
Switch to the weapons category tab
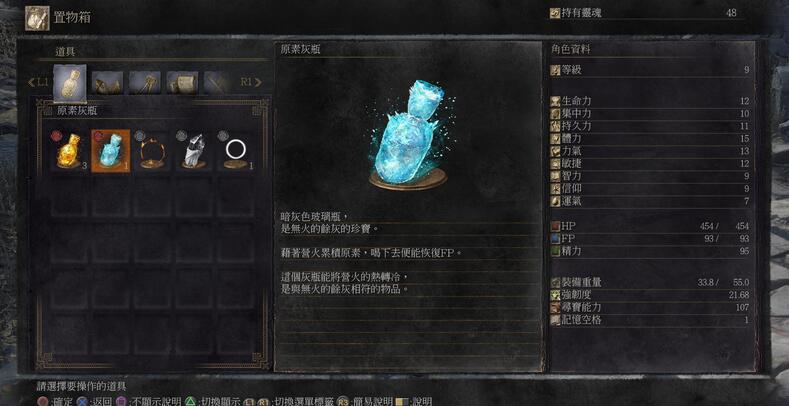[217, 83]
